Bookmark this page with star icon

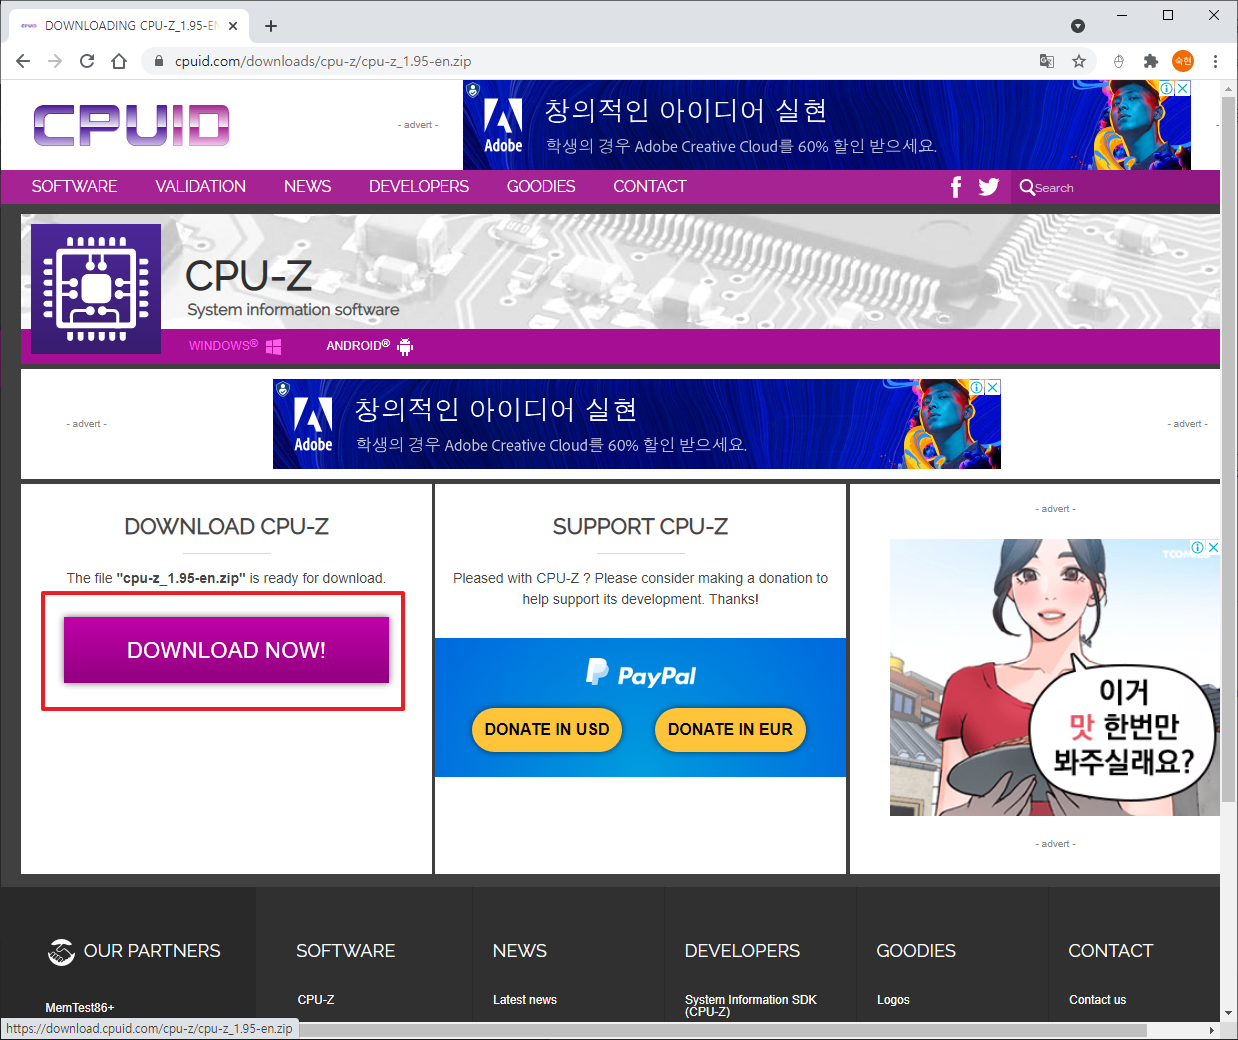1079,61
